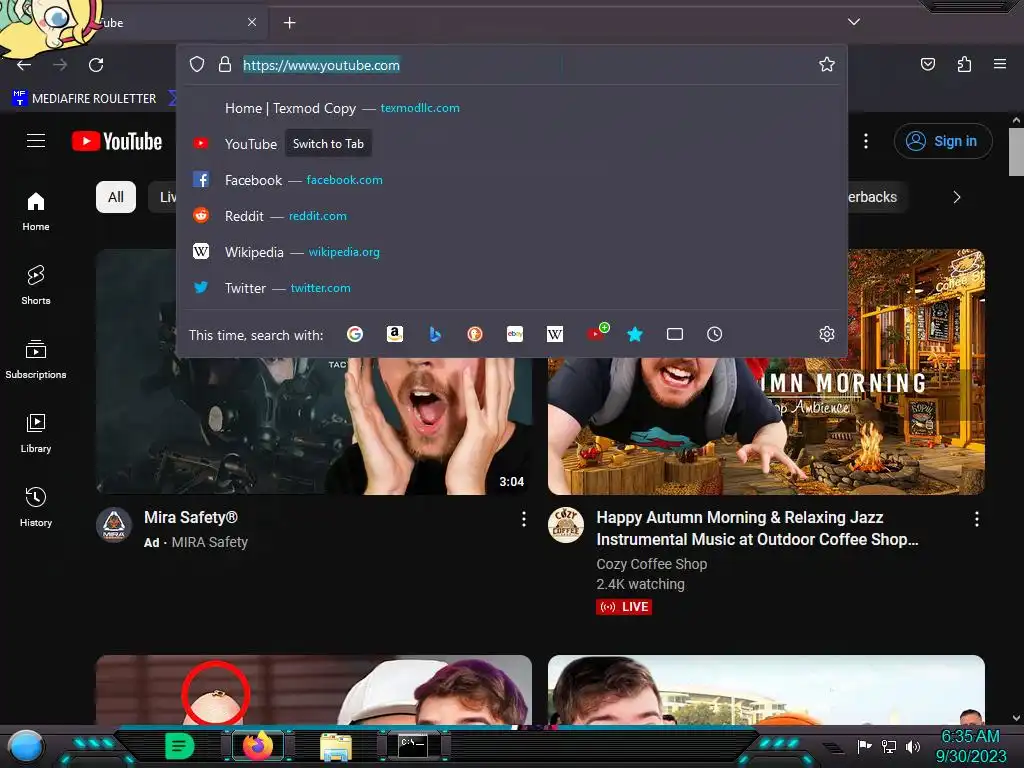Click the Sign in button

(x=943, y=141)
